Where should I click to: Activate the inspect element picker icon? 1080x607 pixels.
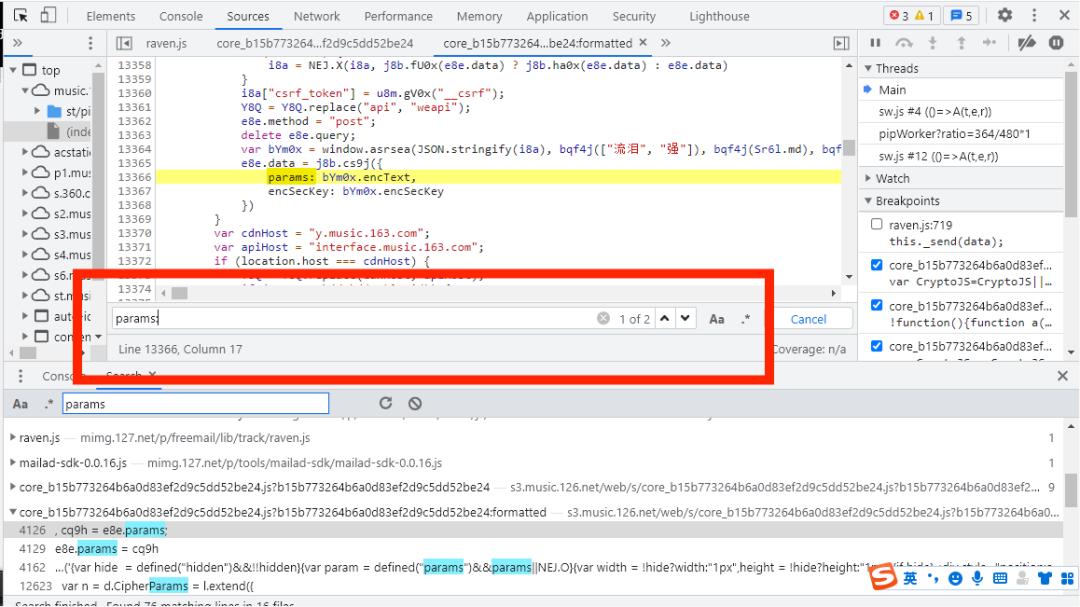[20, 16]
